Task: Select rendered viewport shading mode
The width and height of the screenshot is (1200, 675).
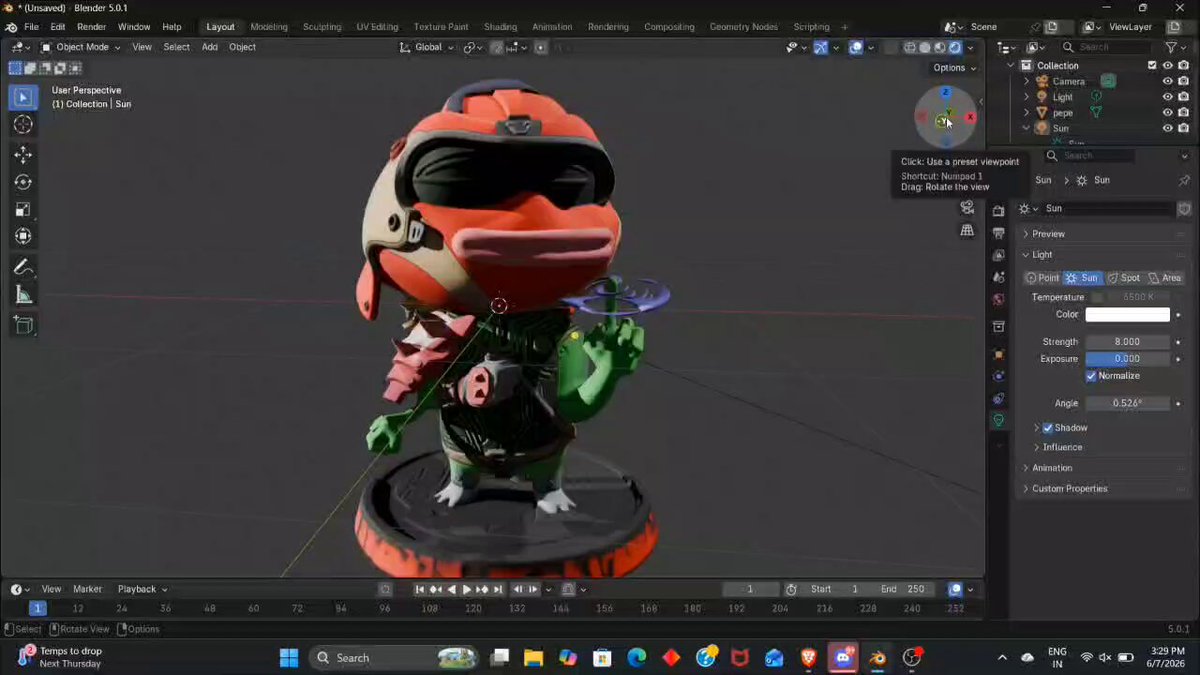Action: (x=955, y=47)
